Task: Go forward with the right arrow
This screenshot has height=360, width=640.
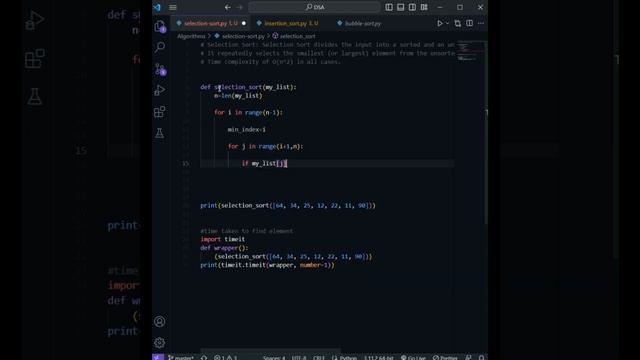Action: pyautogui.click(x=240, y=7)
